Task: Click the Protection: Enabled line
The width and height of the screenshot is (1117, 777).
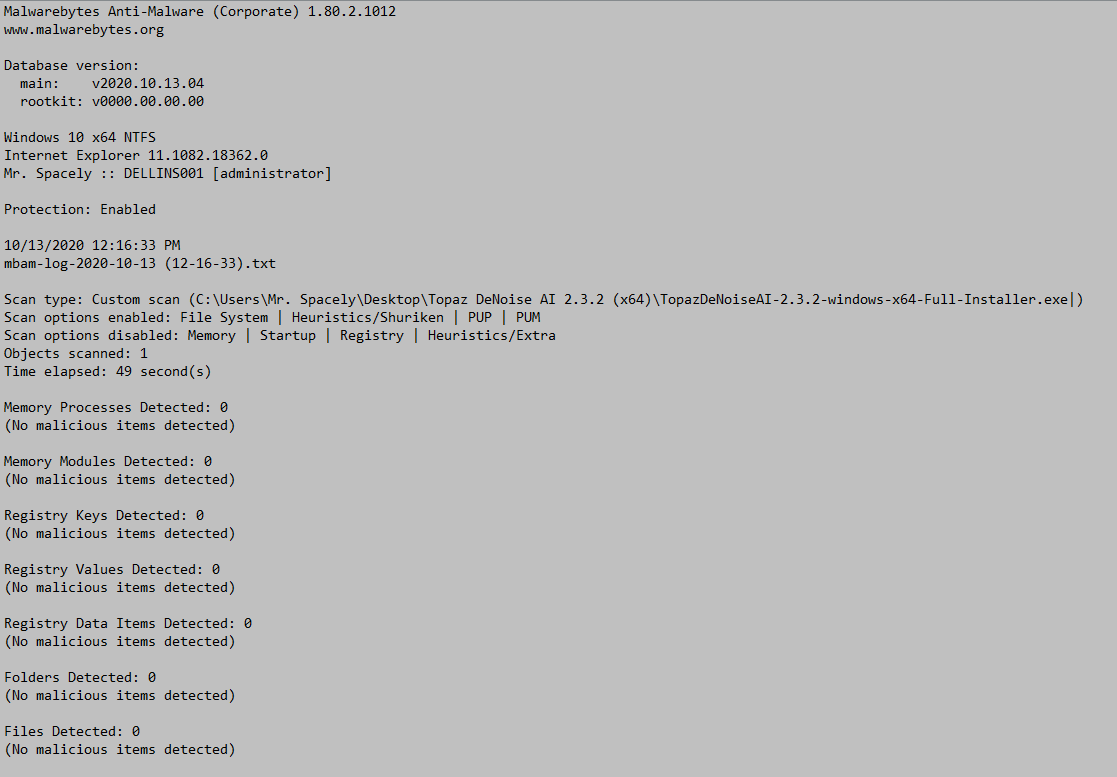Action: coord(80,209)
